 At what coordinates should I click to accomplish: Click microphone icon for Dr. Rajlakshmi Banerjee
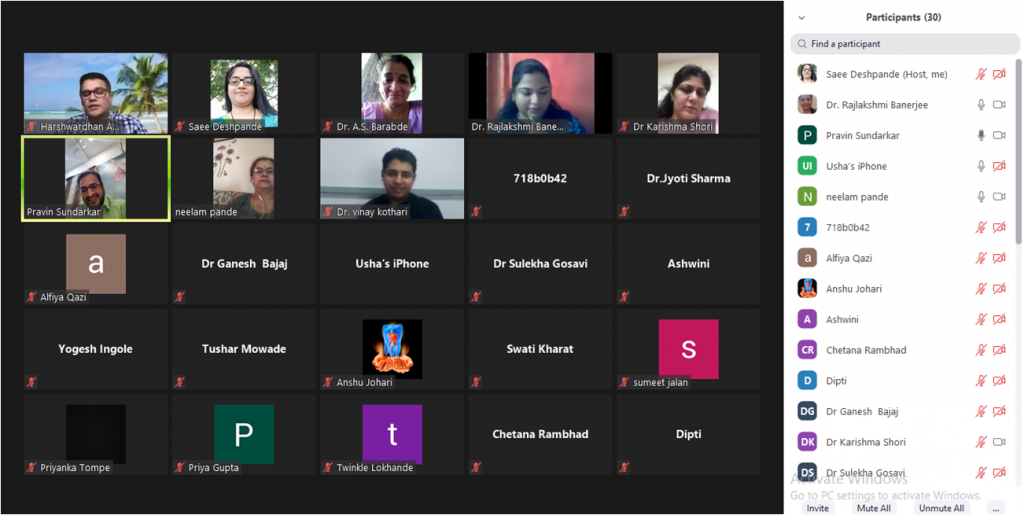click(981, 105)
